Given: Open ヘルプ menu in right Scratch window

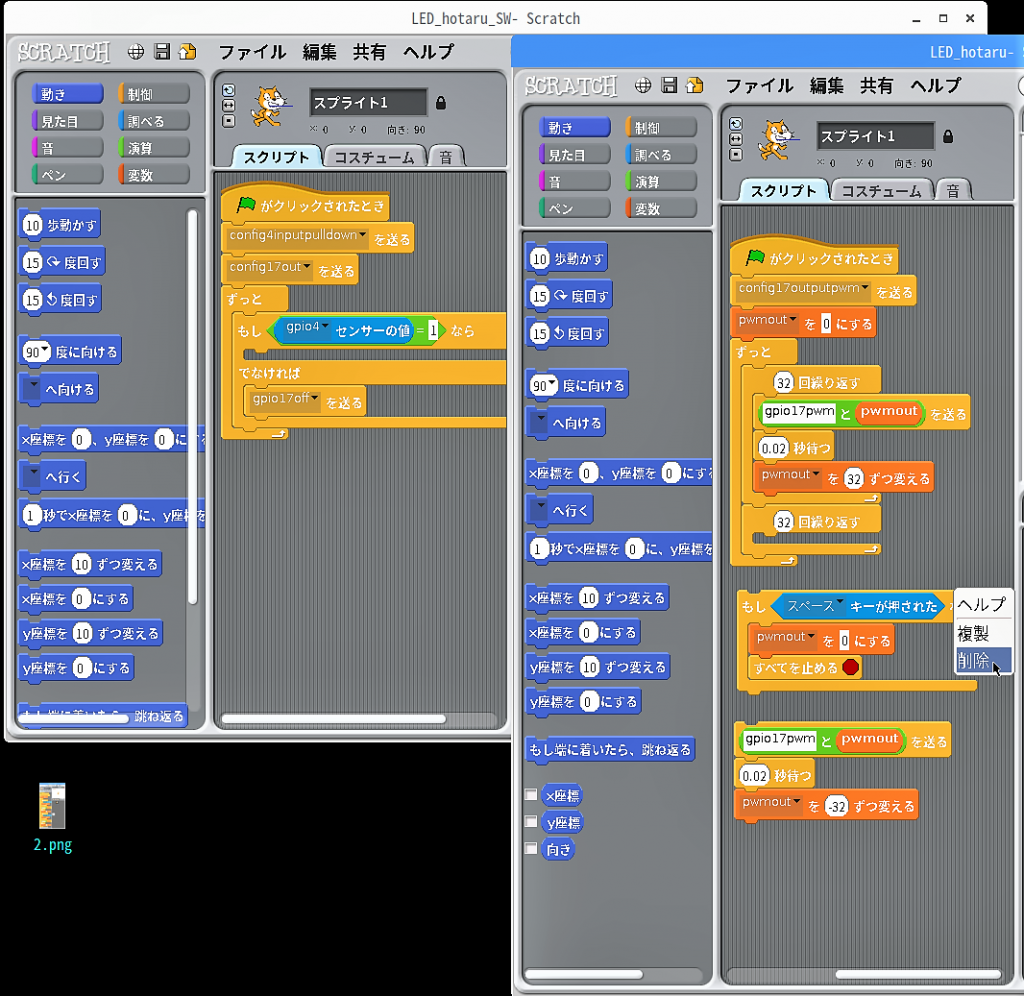Looking at the screenshot, I should tap(936, 86).
